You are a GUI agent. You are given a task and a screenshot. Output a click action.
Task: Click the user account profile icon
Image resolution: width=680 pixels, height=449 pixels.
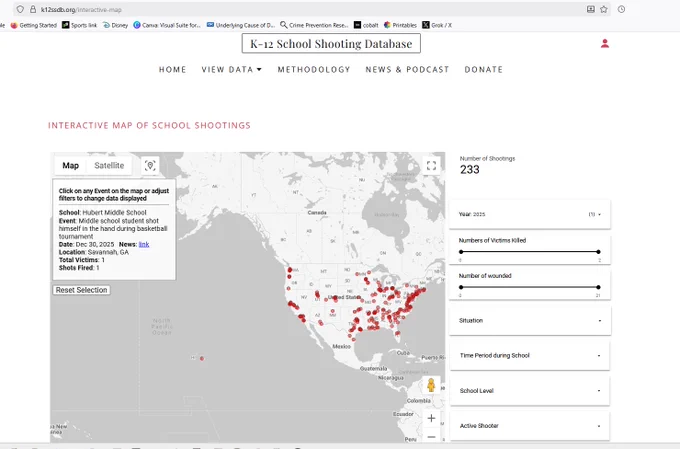point(605,43)
